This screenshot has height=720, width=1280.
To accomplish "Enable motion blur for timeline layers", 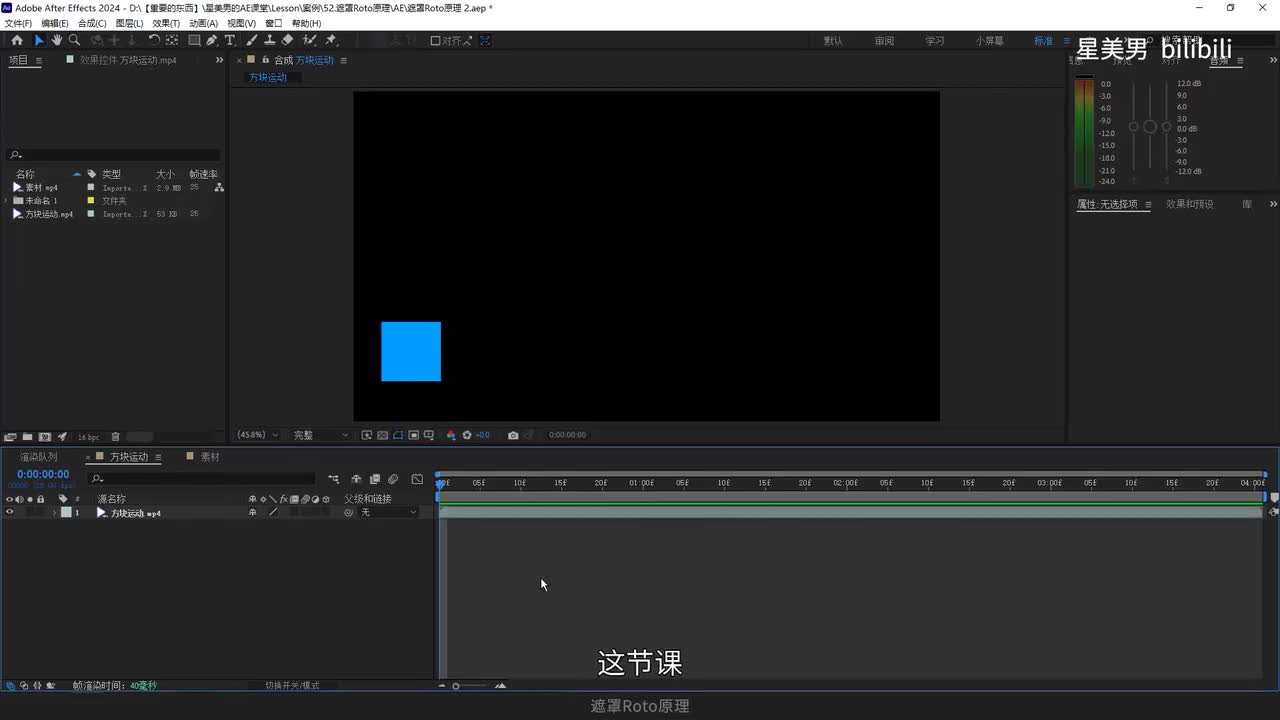I will 393,479.
